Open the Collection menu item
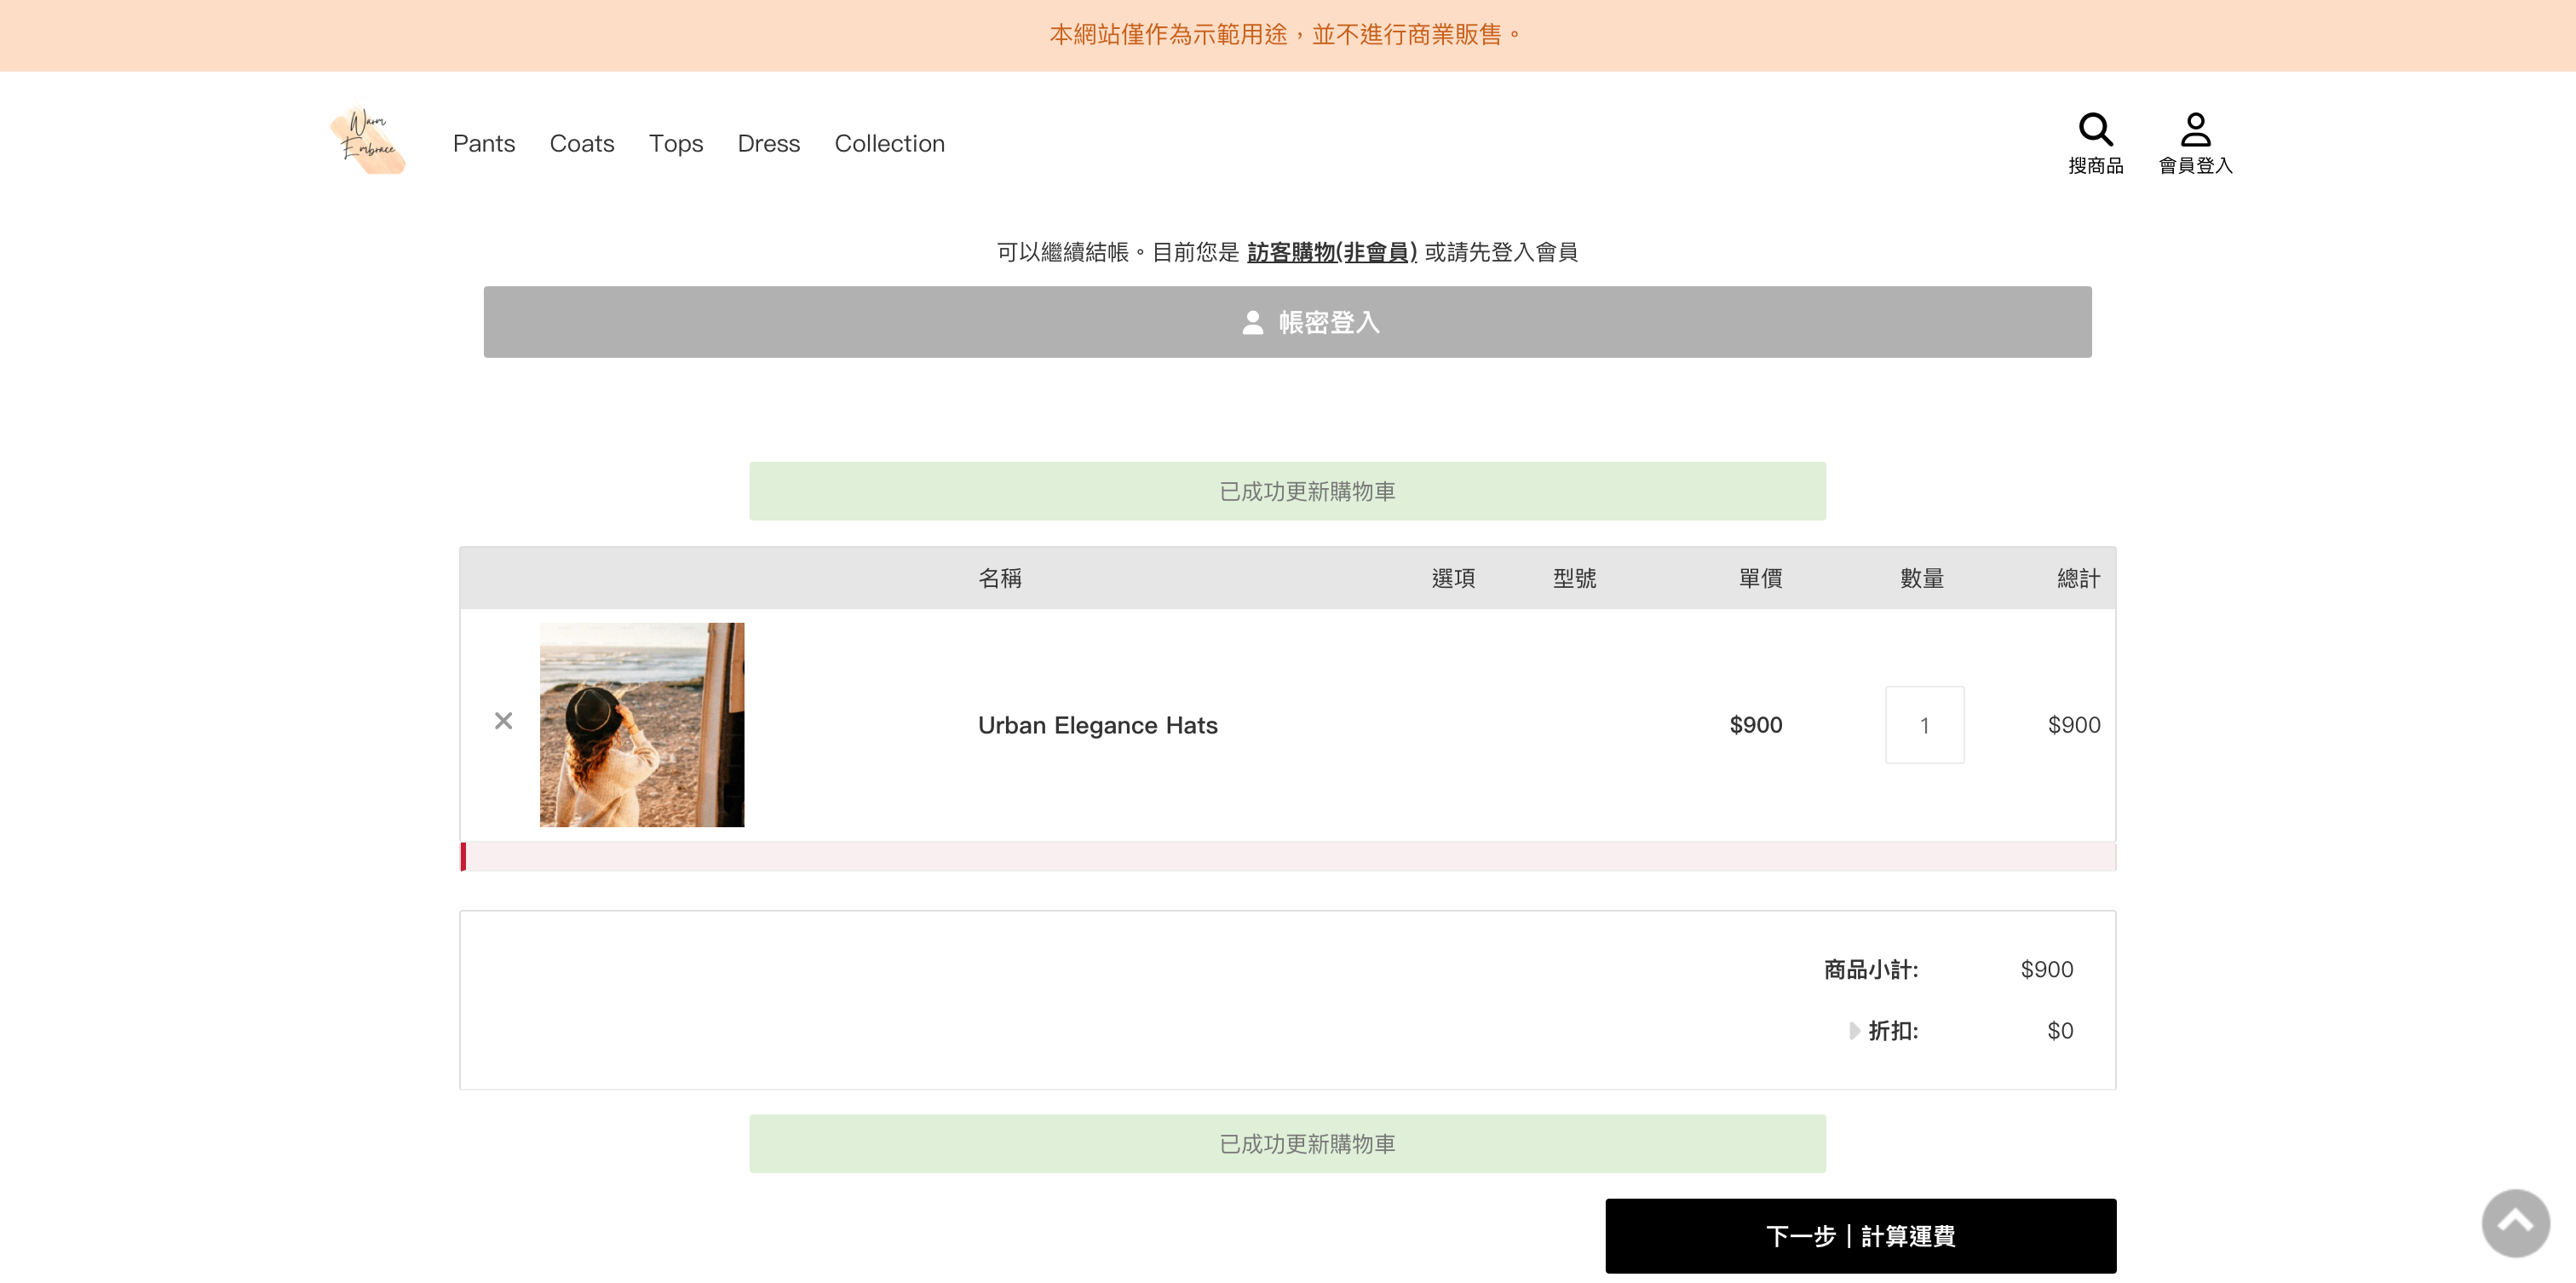This screenshot has height=1283, width=2576. pyautogui.click(x=889, y=143)
